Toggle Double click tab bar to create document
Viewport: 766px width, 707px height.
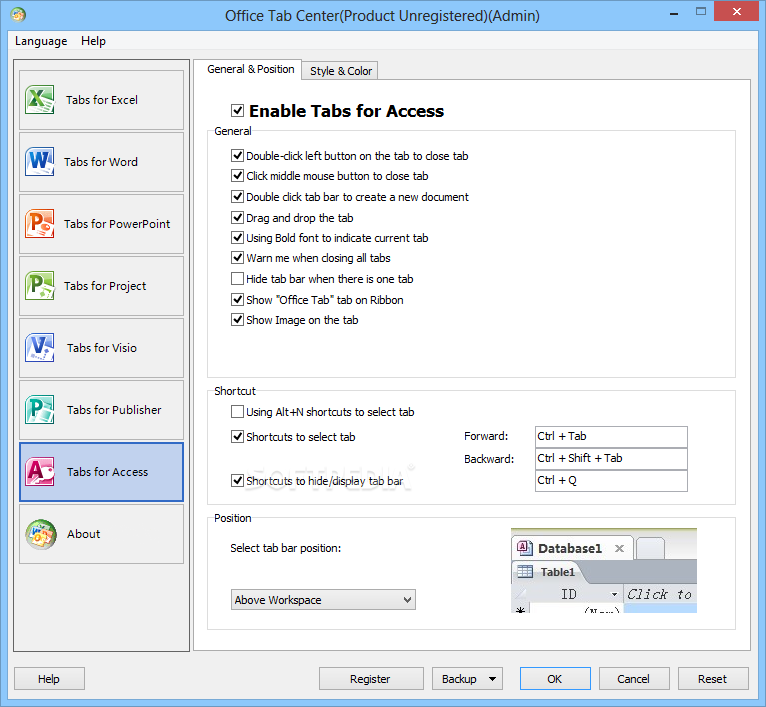click(x=237, y=196)
